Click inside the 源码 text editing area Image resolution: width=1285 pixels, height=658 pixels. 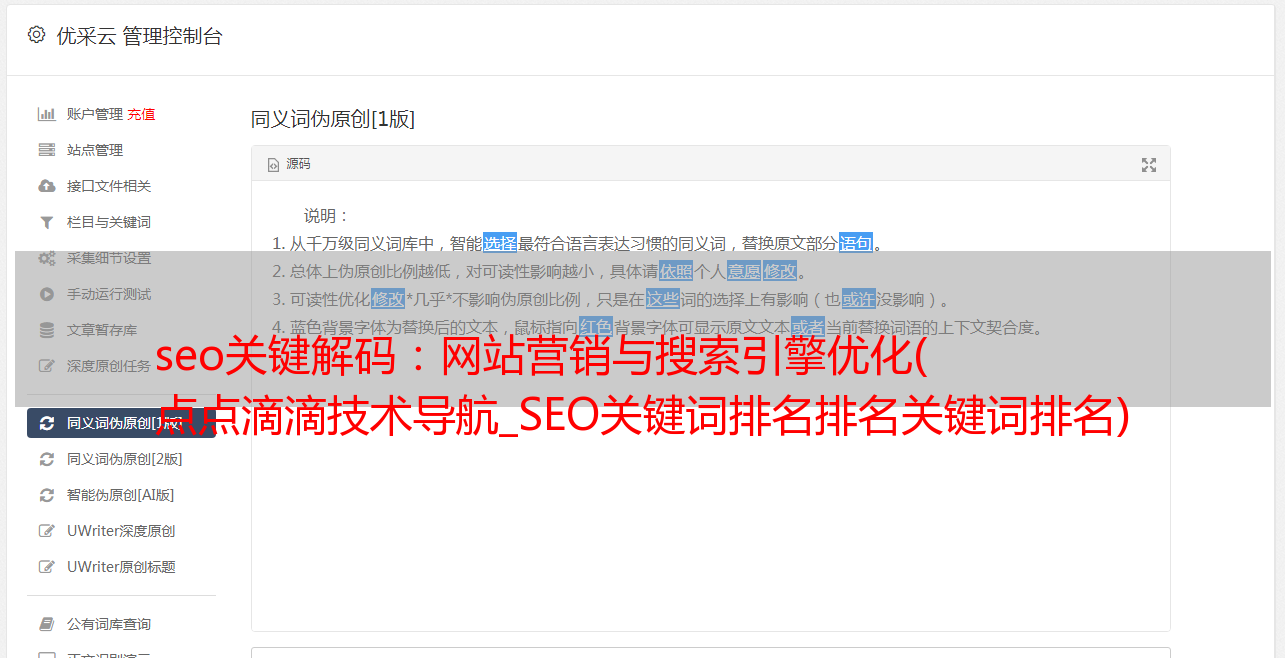710,480
